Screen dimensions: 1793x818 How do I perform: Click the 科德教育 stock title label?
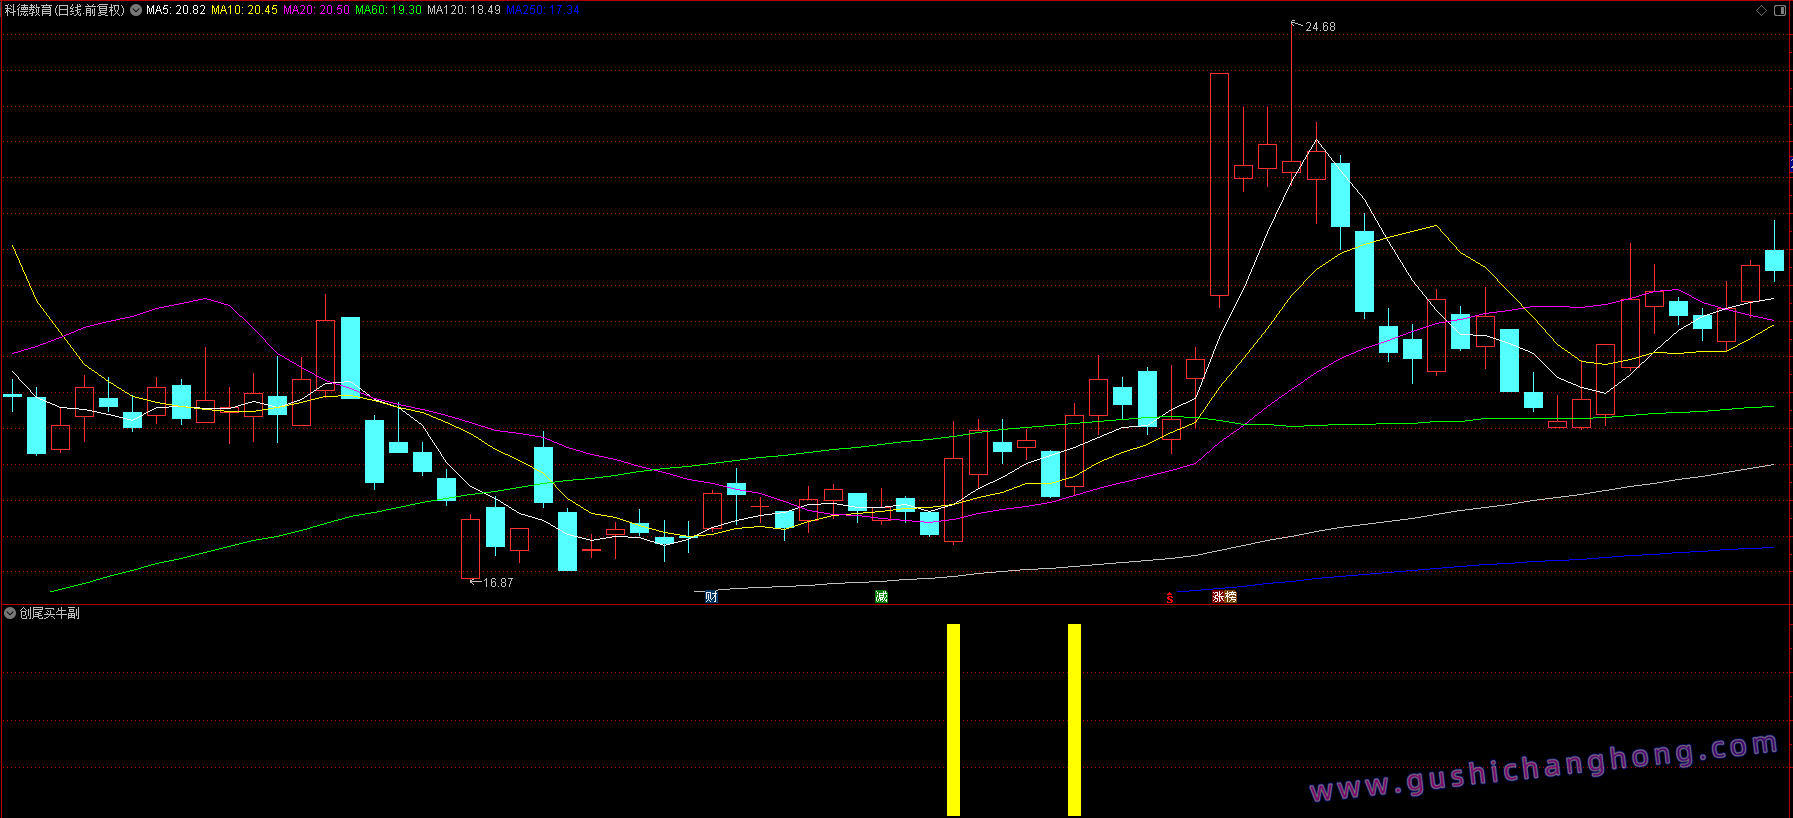64,10
